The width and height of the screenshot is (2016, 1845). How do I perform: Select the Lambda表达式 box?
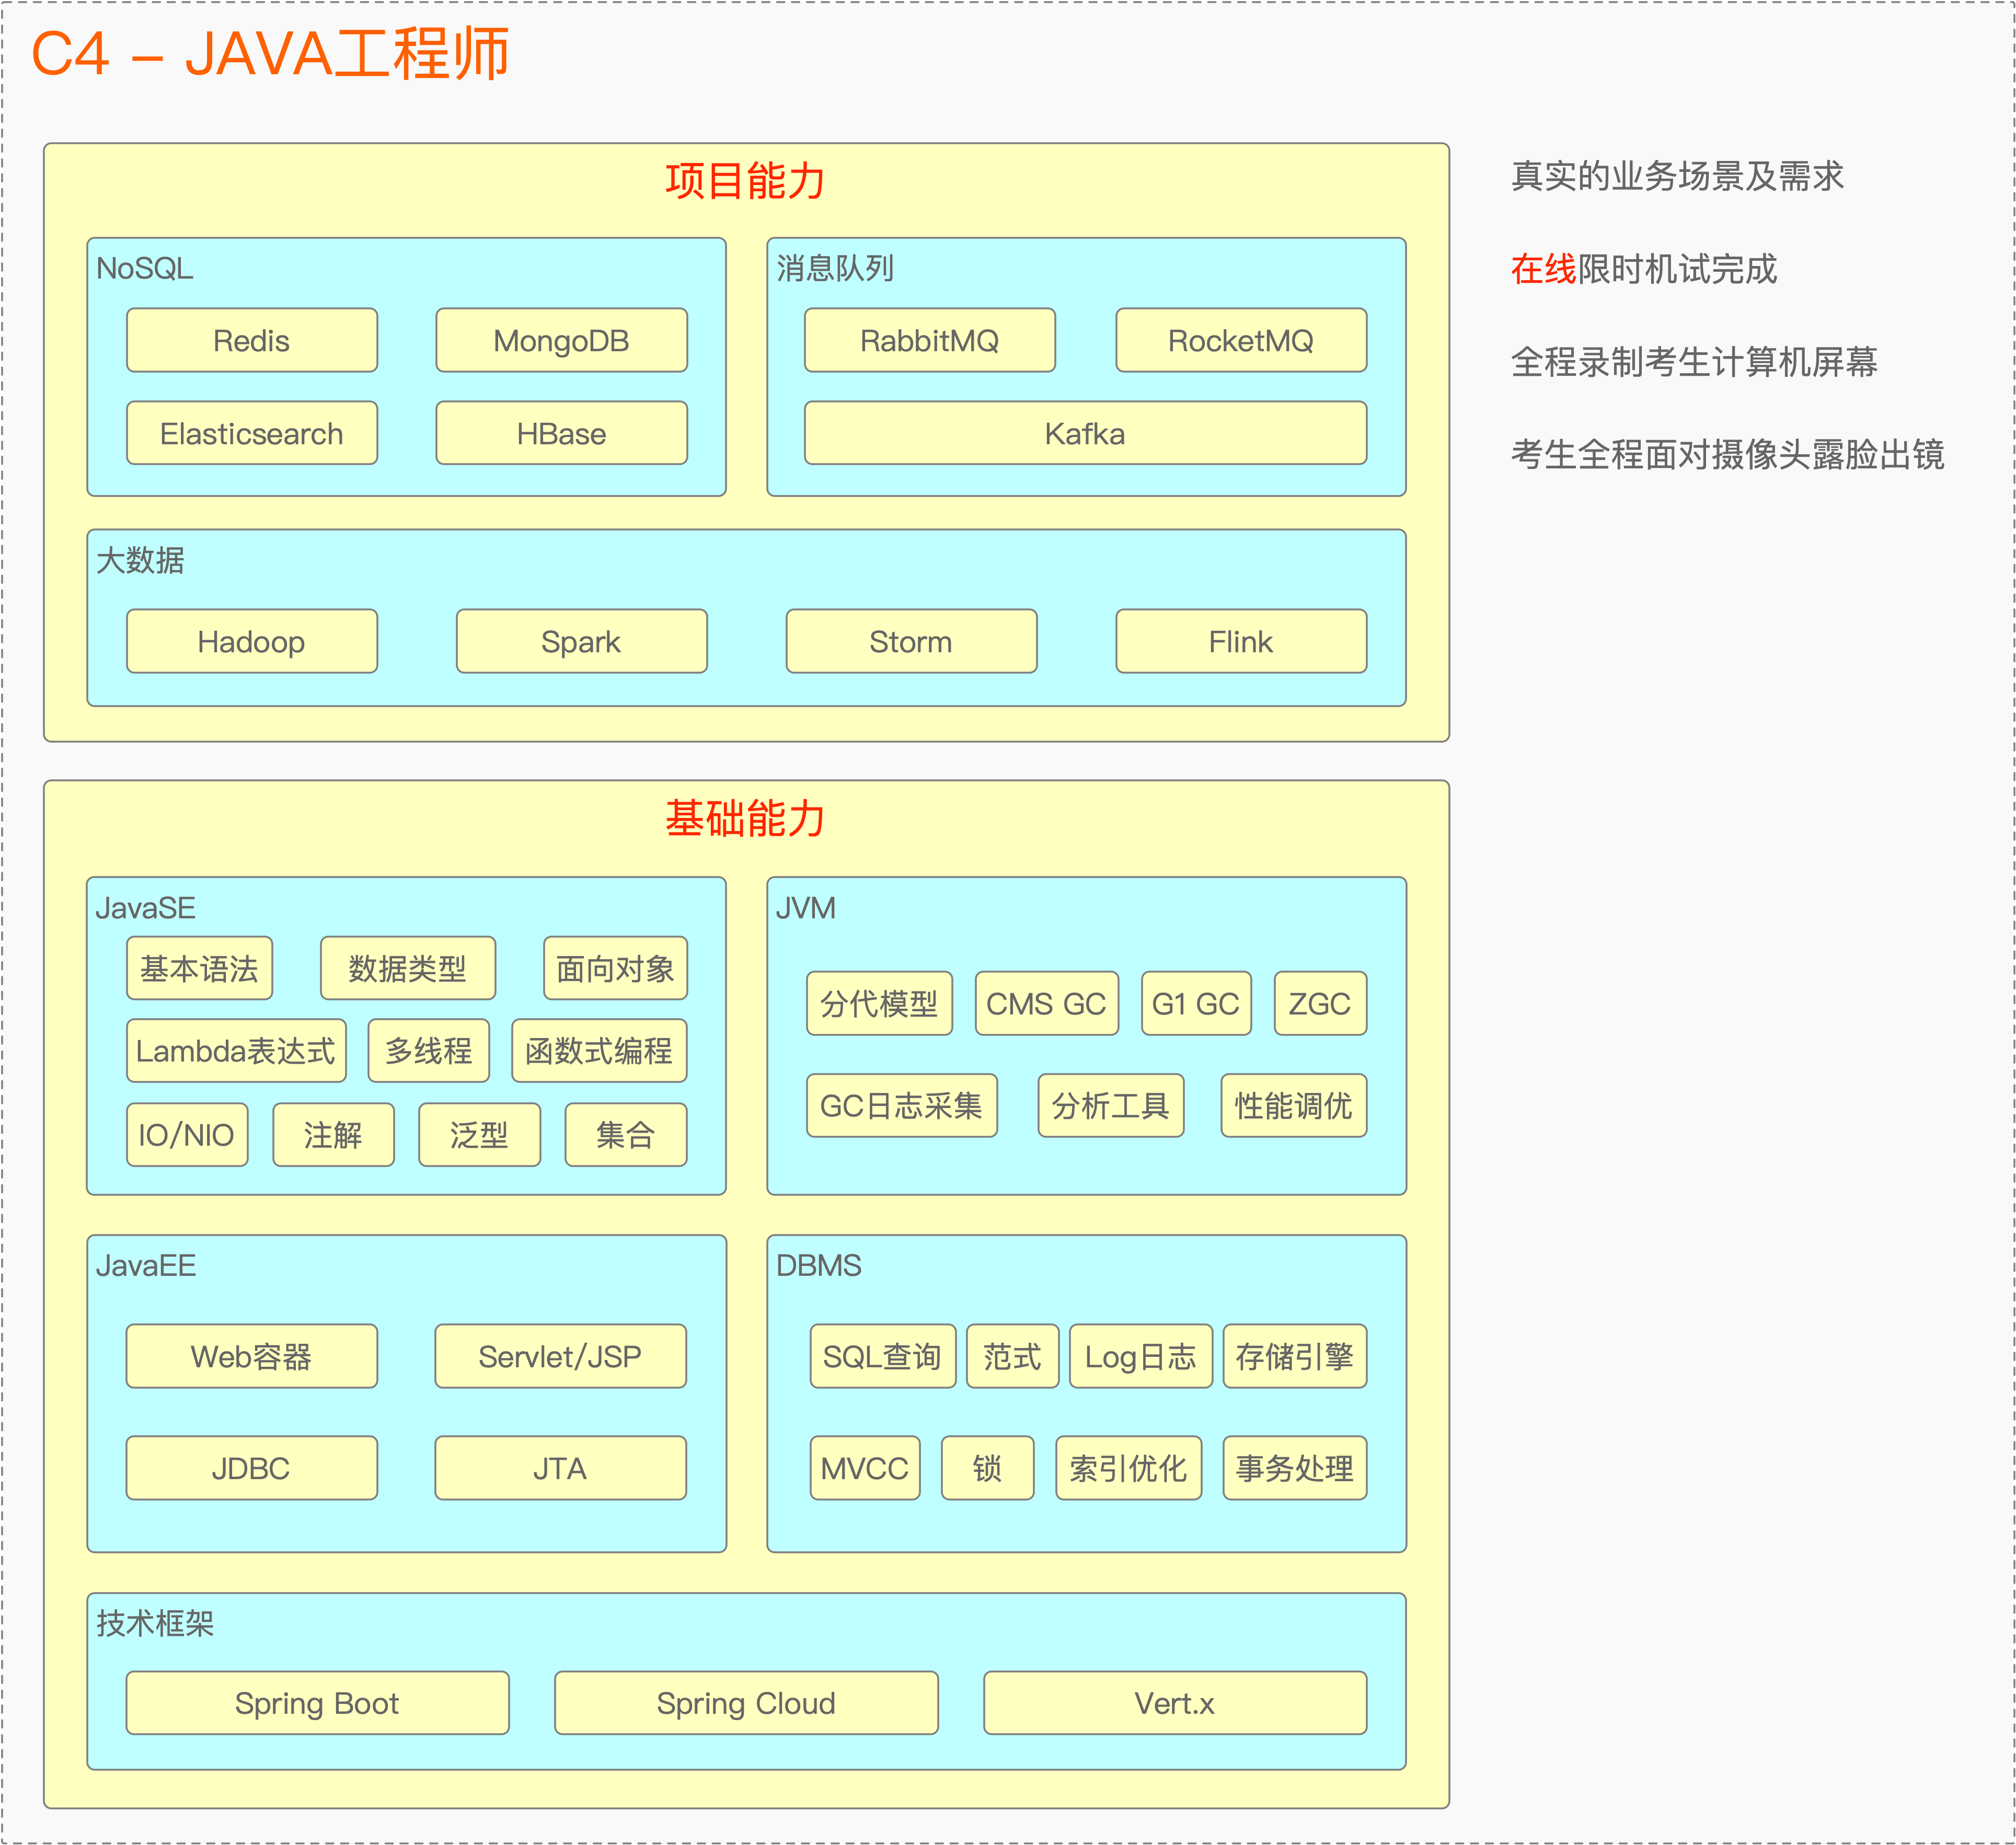click(x=236, y=1051)
